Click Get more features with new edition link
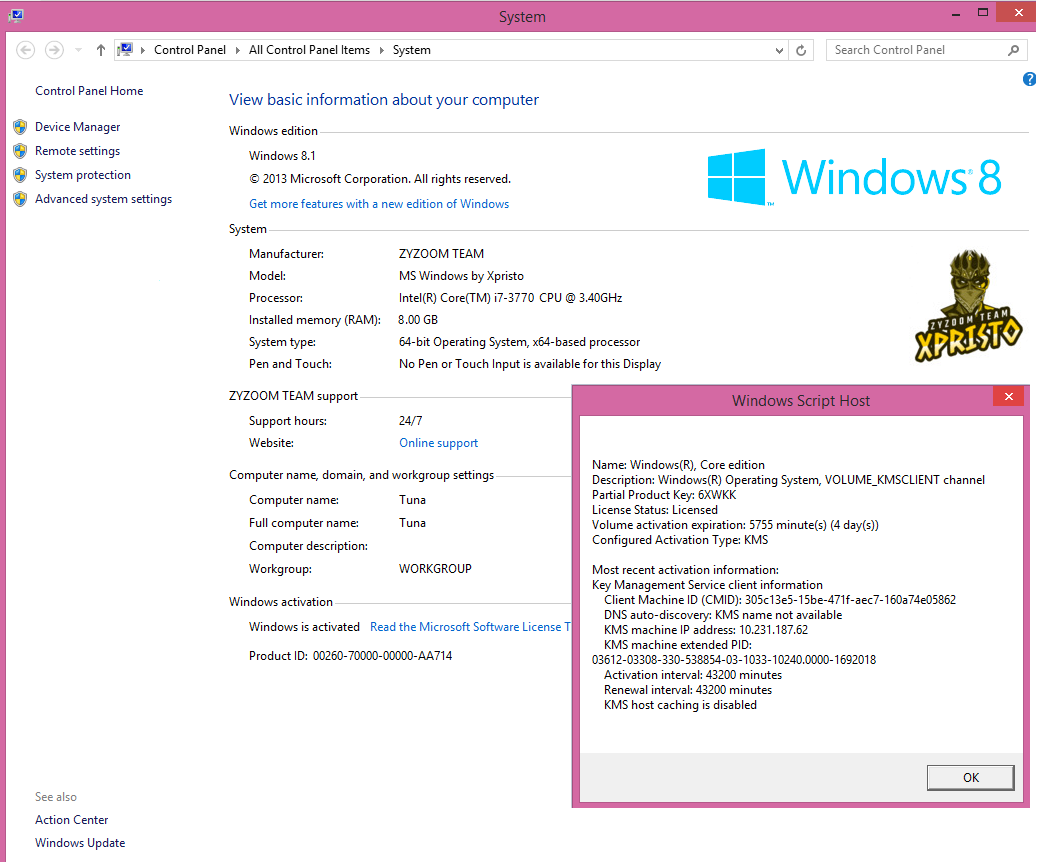Screen dimensions: 1038x862 point(379,204)
